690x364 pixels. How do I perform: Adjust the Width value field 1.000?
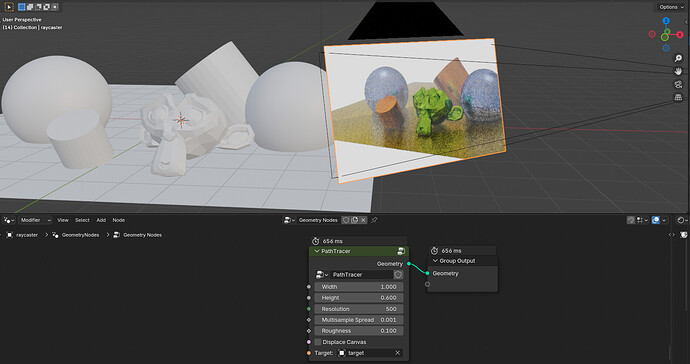tap(359, 287)
